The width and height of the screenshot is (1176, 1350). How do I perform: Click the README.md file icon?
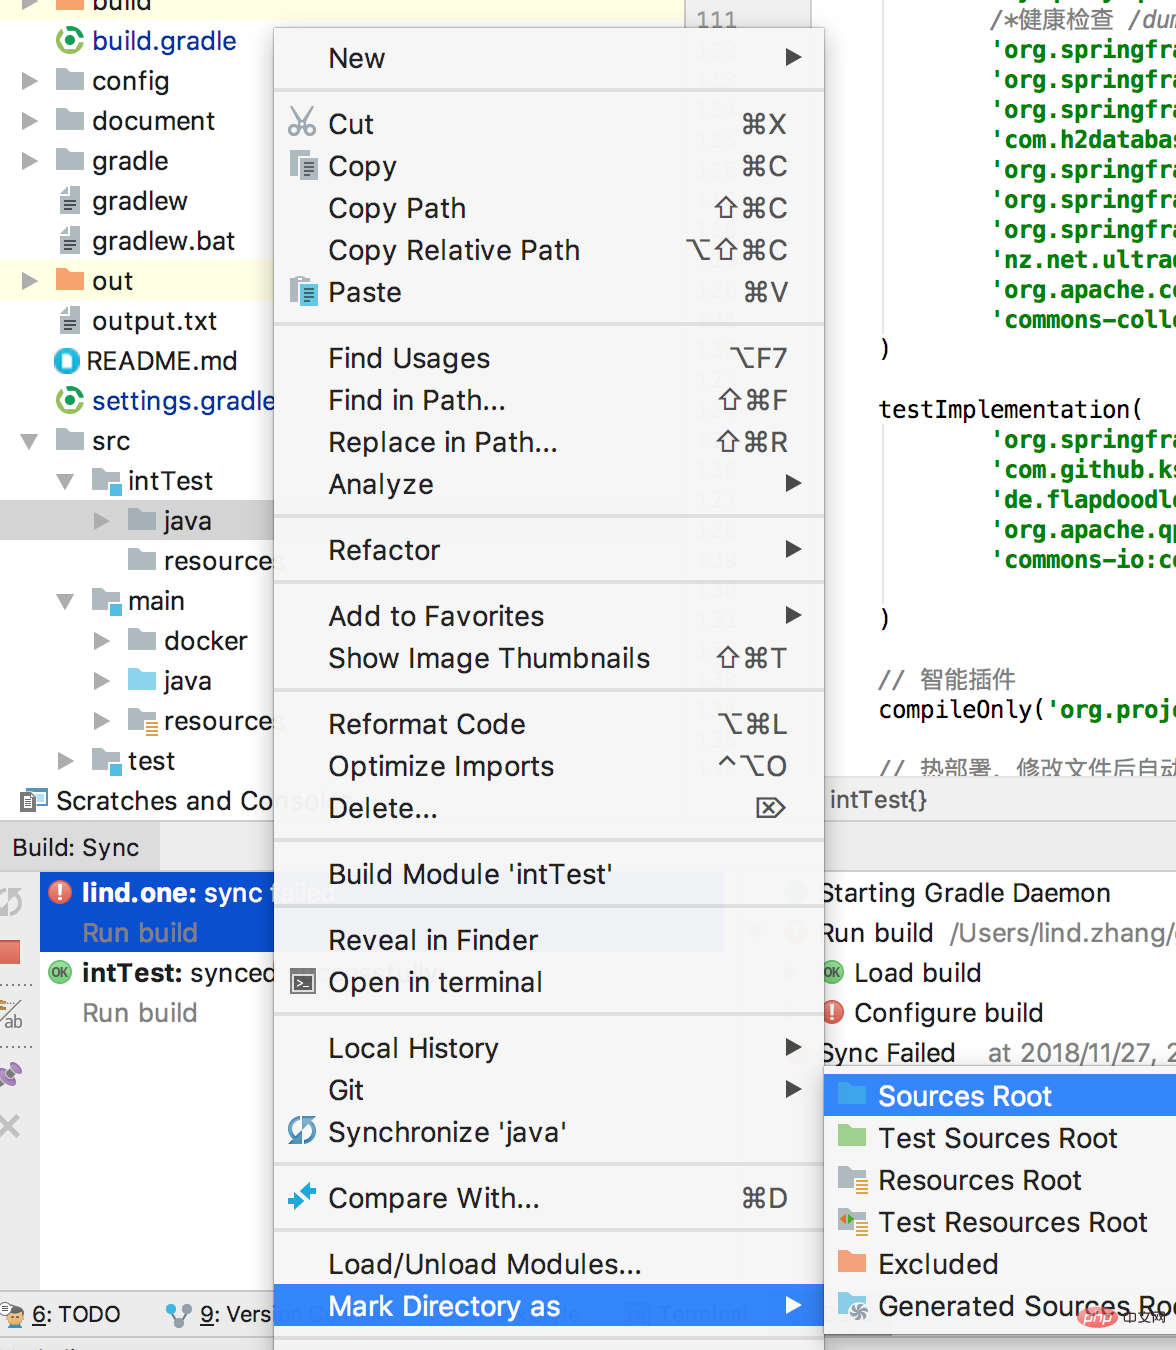(x=67, y=360)
